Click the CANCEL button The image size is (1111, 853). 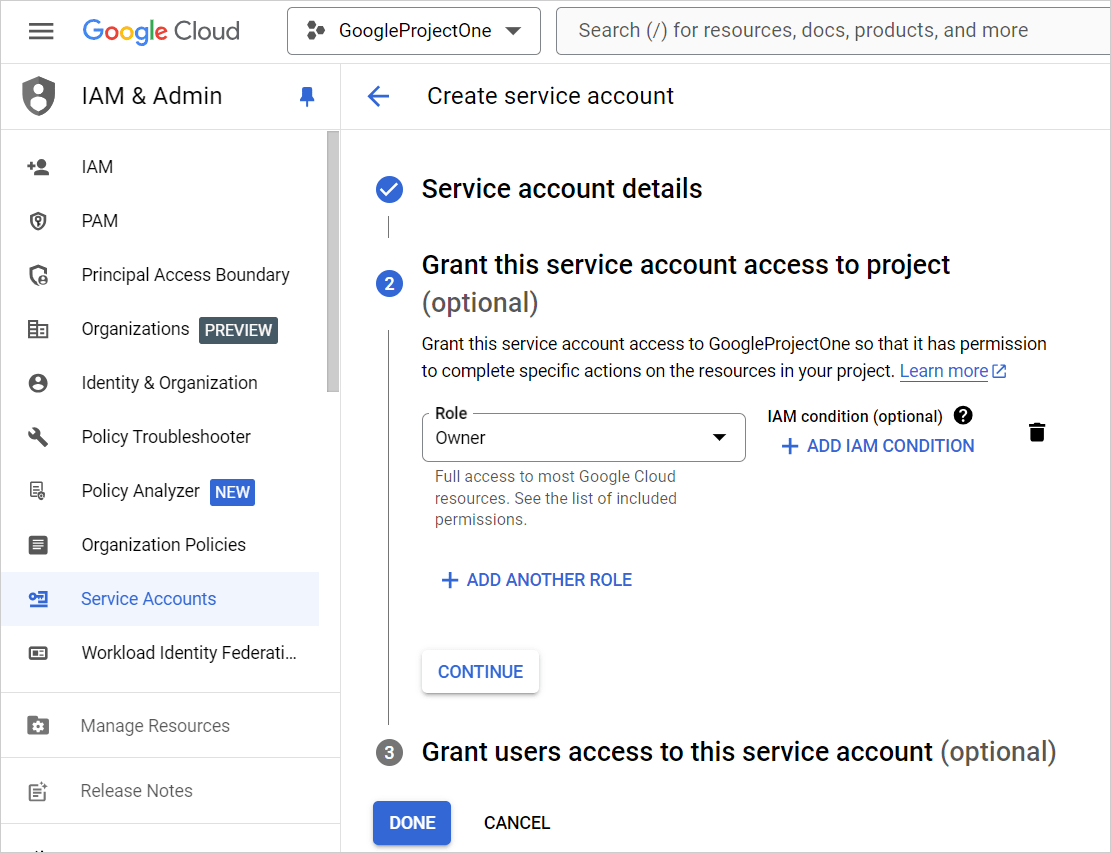pyautogui.click(x=517, y=823)
